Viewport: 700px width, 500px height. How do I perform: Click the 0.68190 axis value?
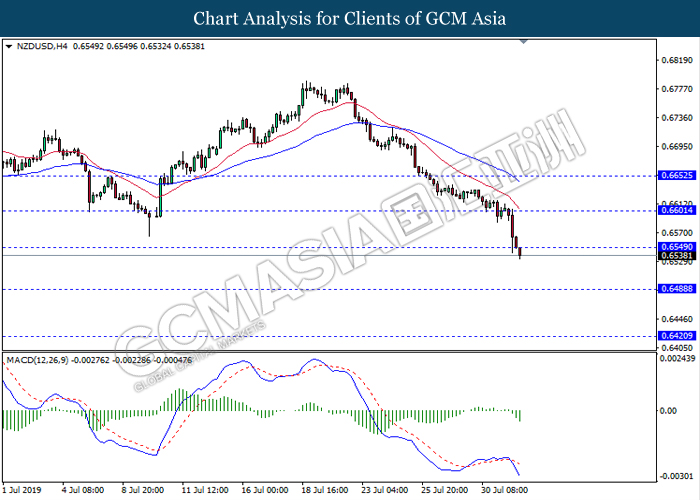pyautogui.click(x=677, y=60)
